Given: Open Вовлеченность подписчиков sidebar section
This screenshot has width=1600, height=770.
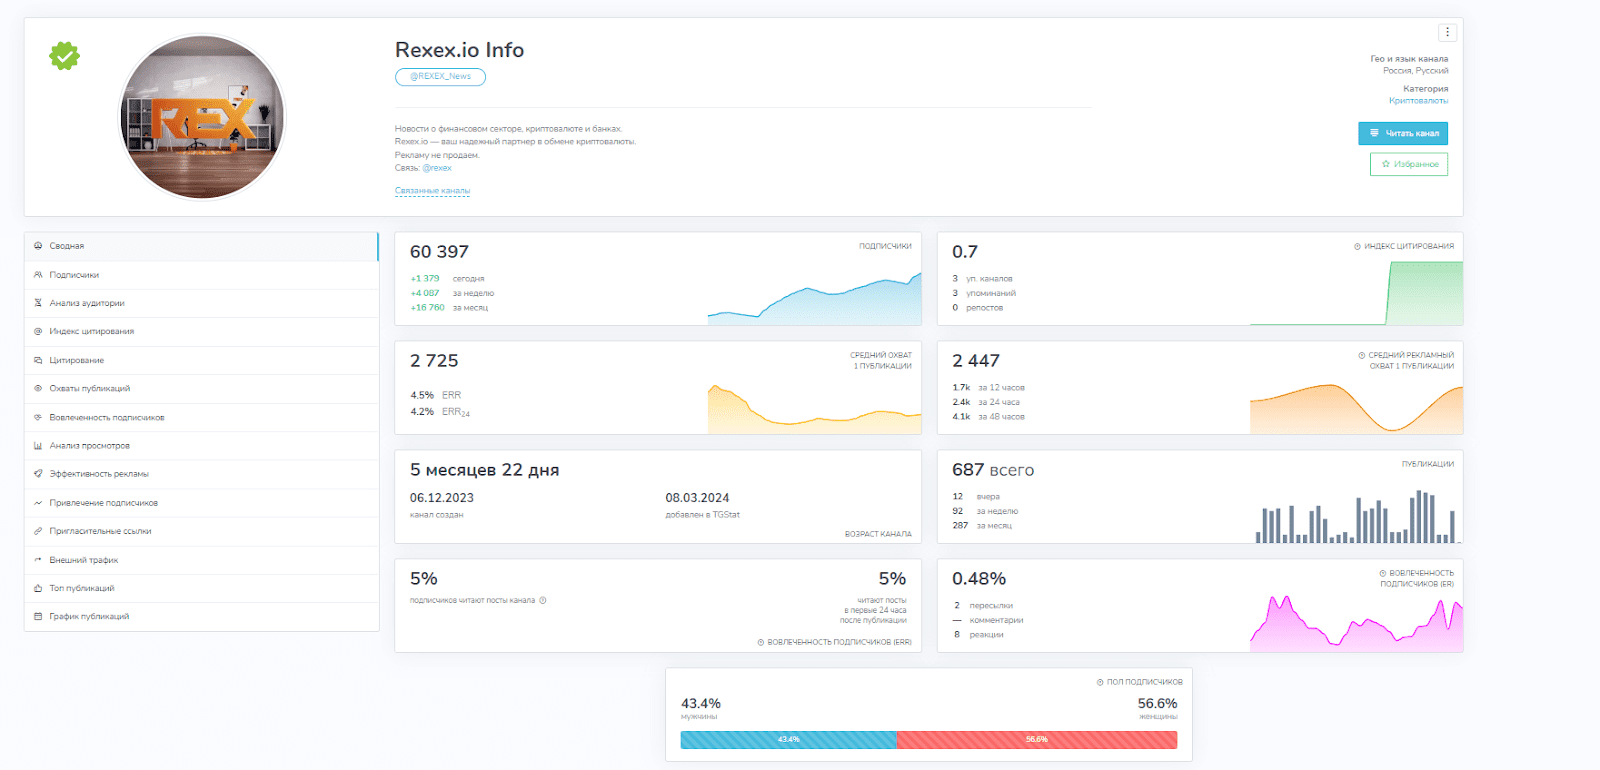Looking at the screenshot, I should pyautogui.click(x=201, y=417).
